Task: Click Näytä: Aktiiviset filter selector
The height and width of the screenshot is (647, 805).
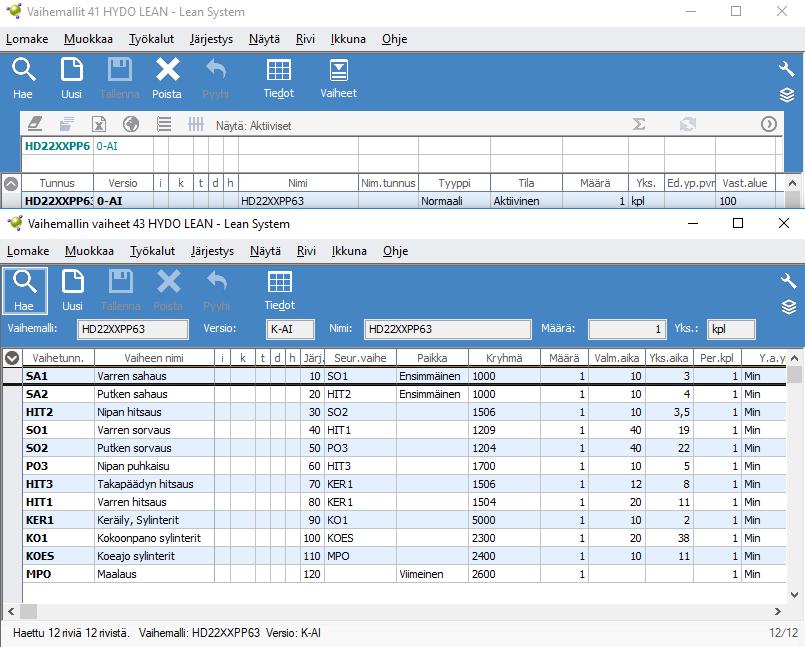Action: 253,126
